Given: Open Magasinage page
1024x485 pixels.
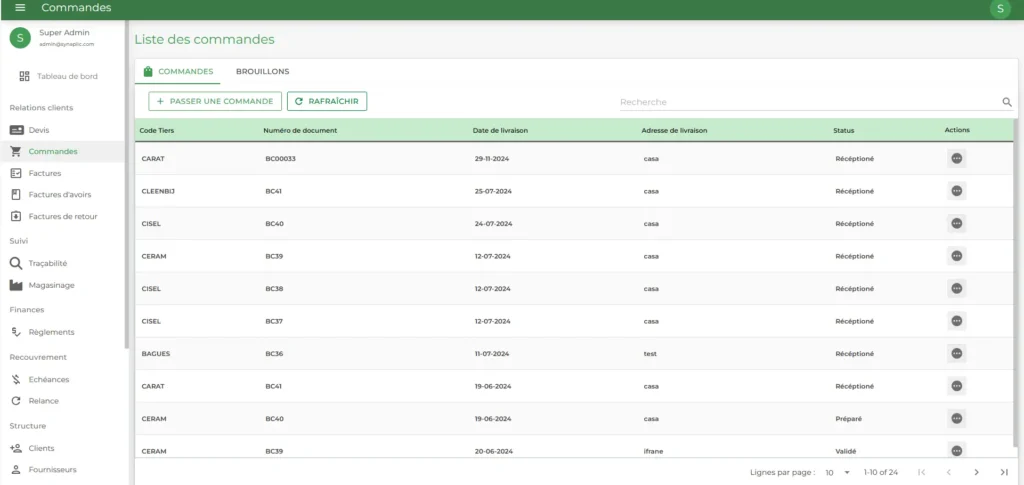Looking at the screenshot, I should click(63, 285).
